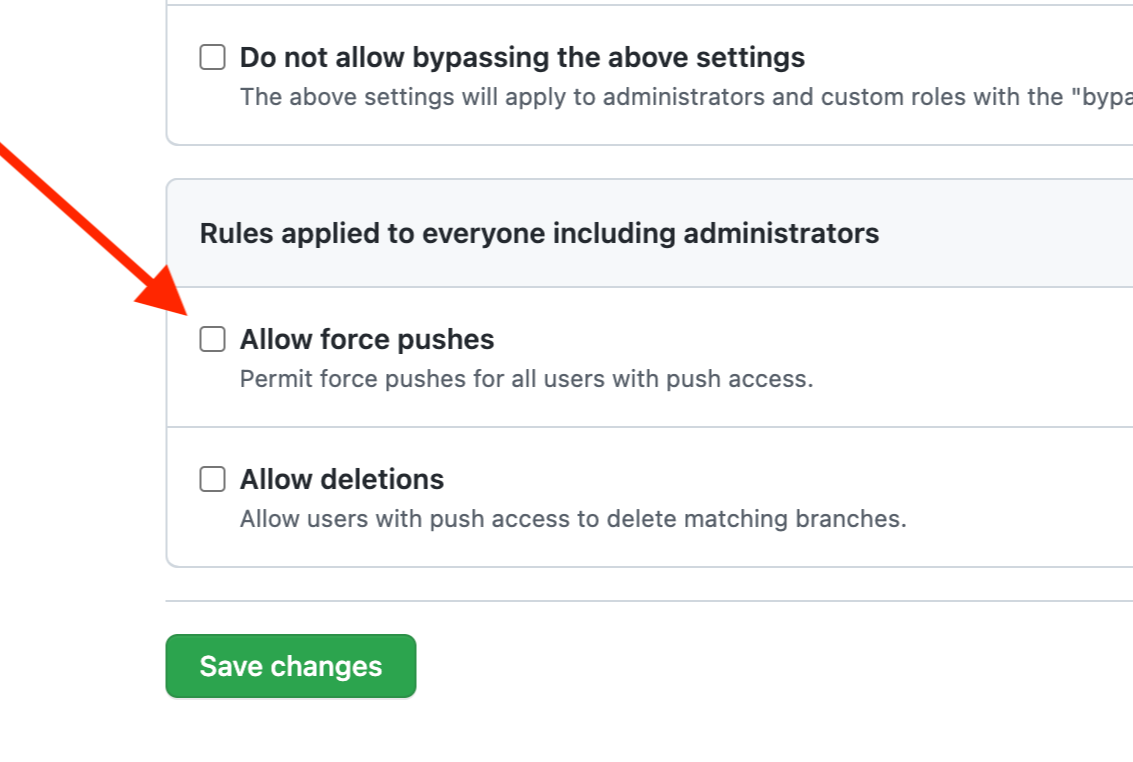Screen dimensions: 1133x762
Task: Tick the Allow deletions checkbox
Action: click(212, 479)
